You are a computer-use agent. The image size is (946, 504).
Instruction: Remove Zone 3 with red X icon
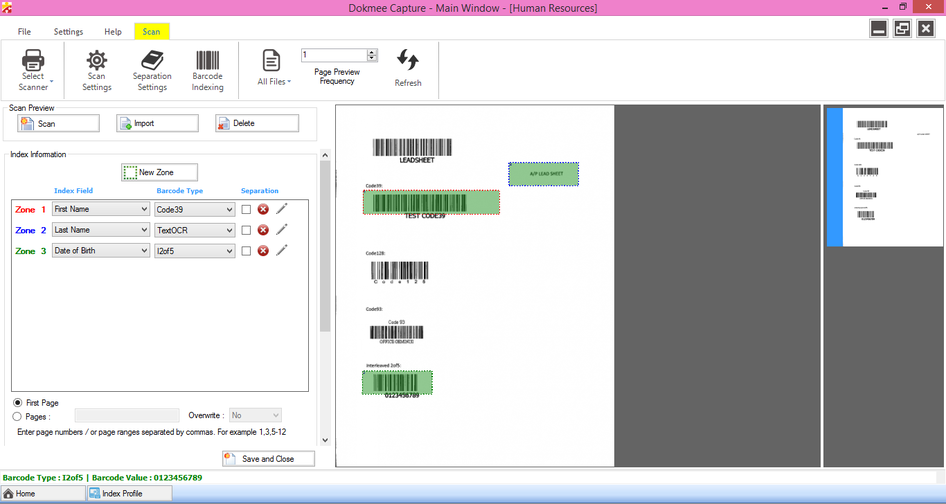[x=263, y=251]
